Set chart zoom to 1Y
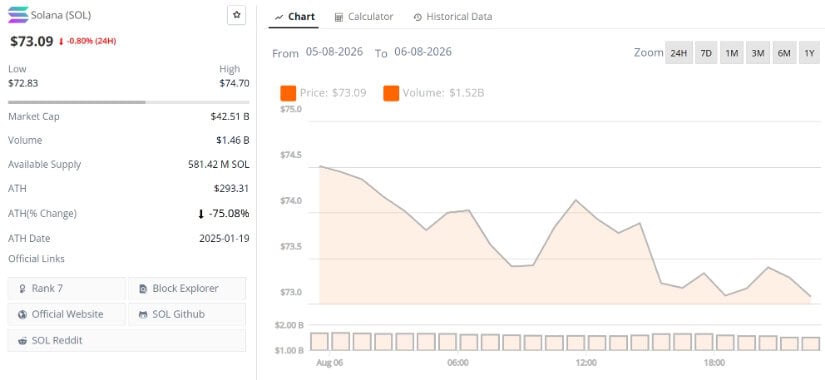The width and height of the screenshot is (825, 380). pos(809,53)
